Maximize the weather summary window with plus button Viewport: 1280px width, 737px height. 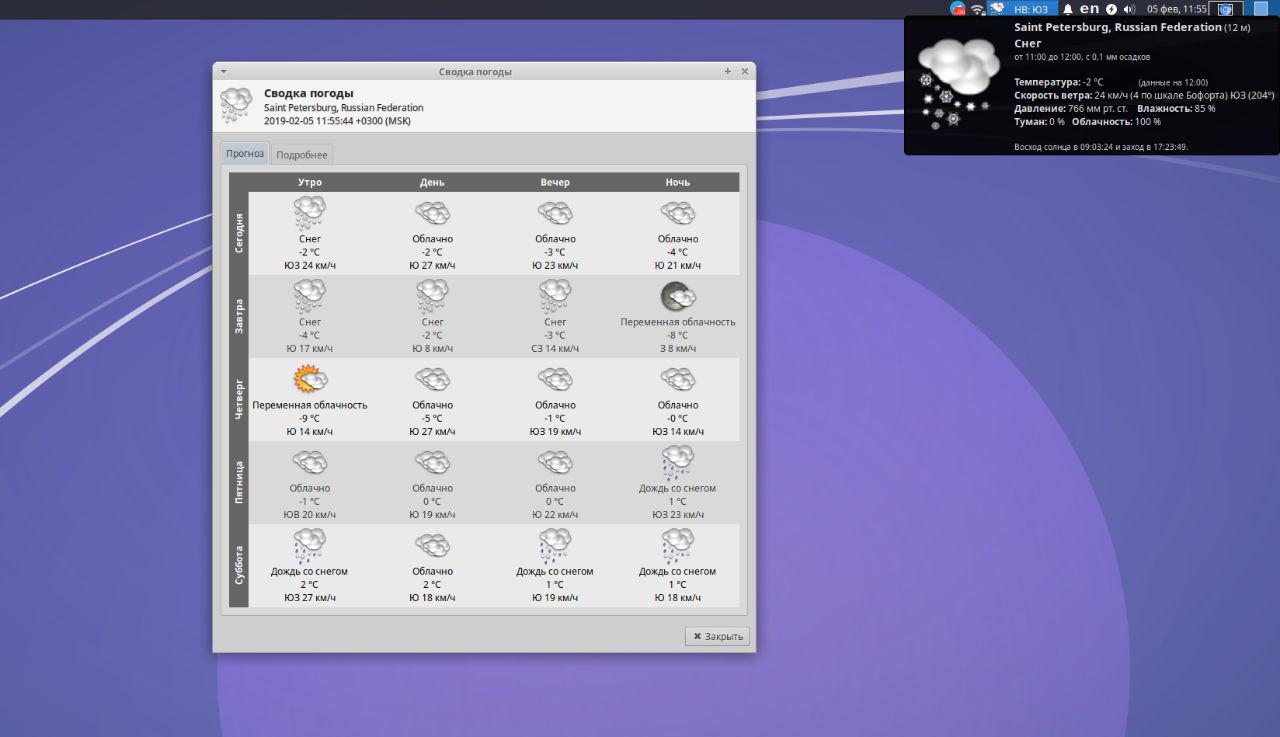pyautogui.click(x=728, y=72)
